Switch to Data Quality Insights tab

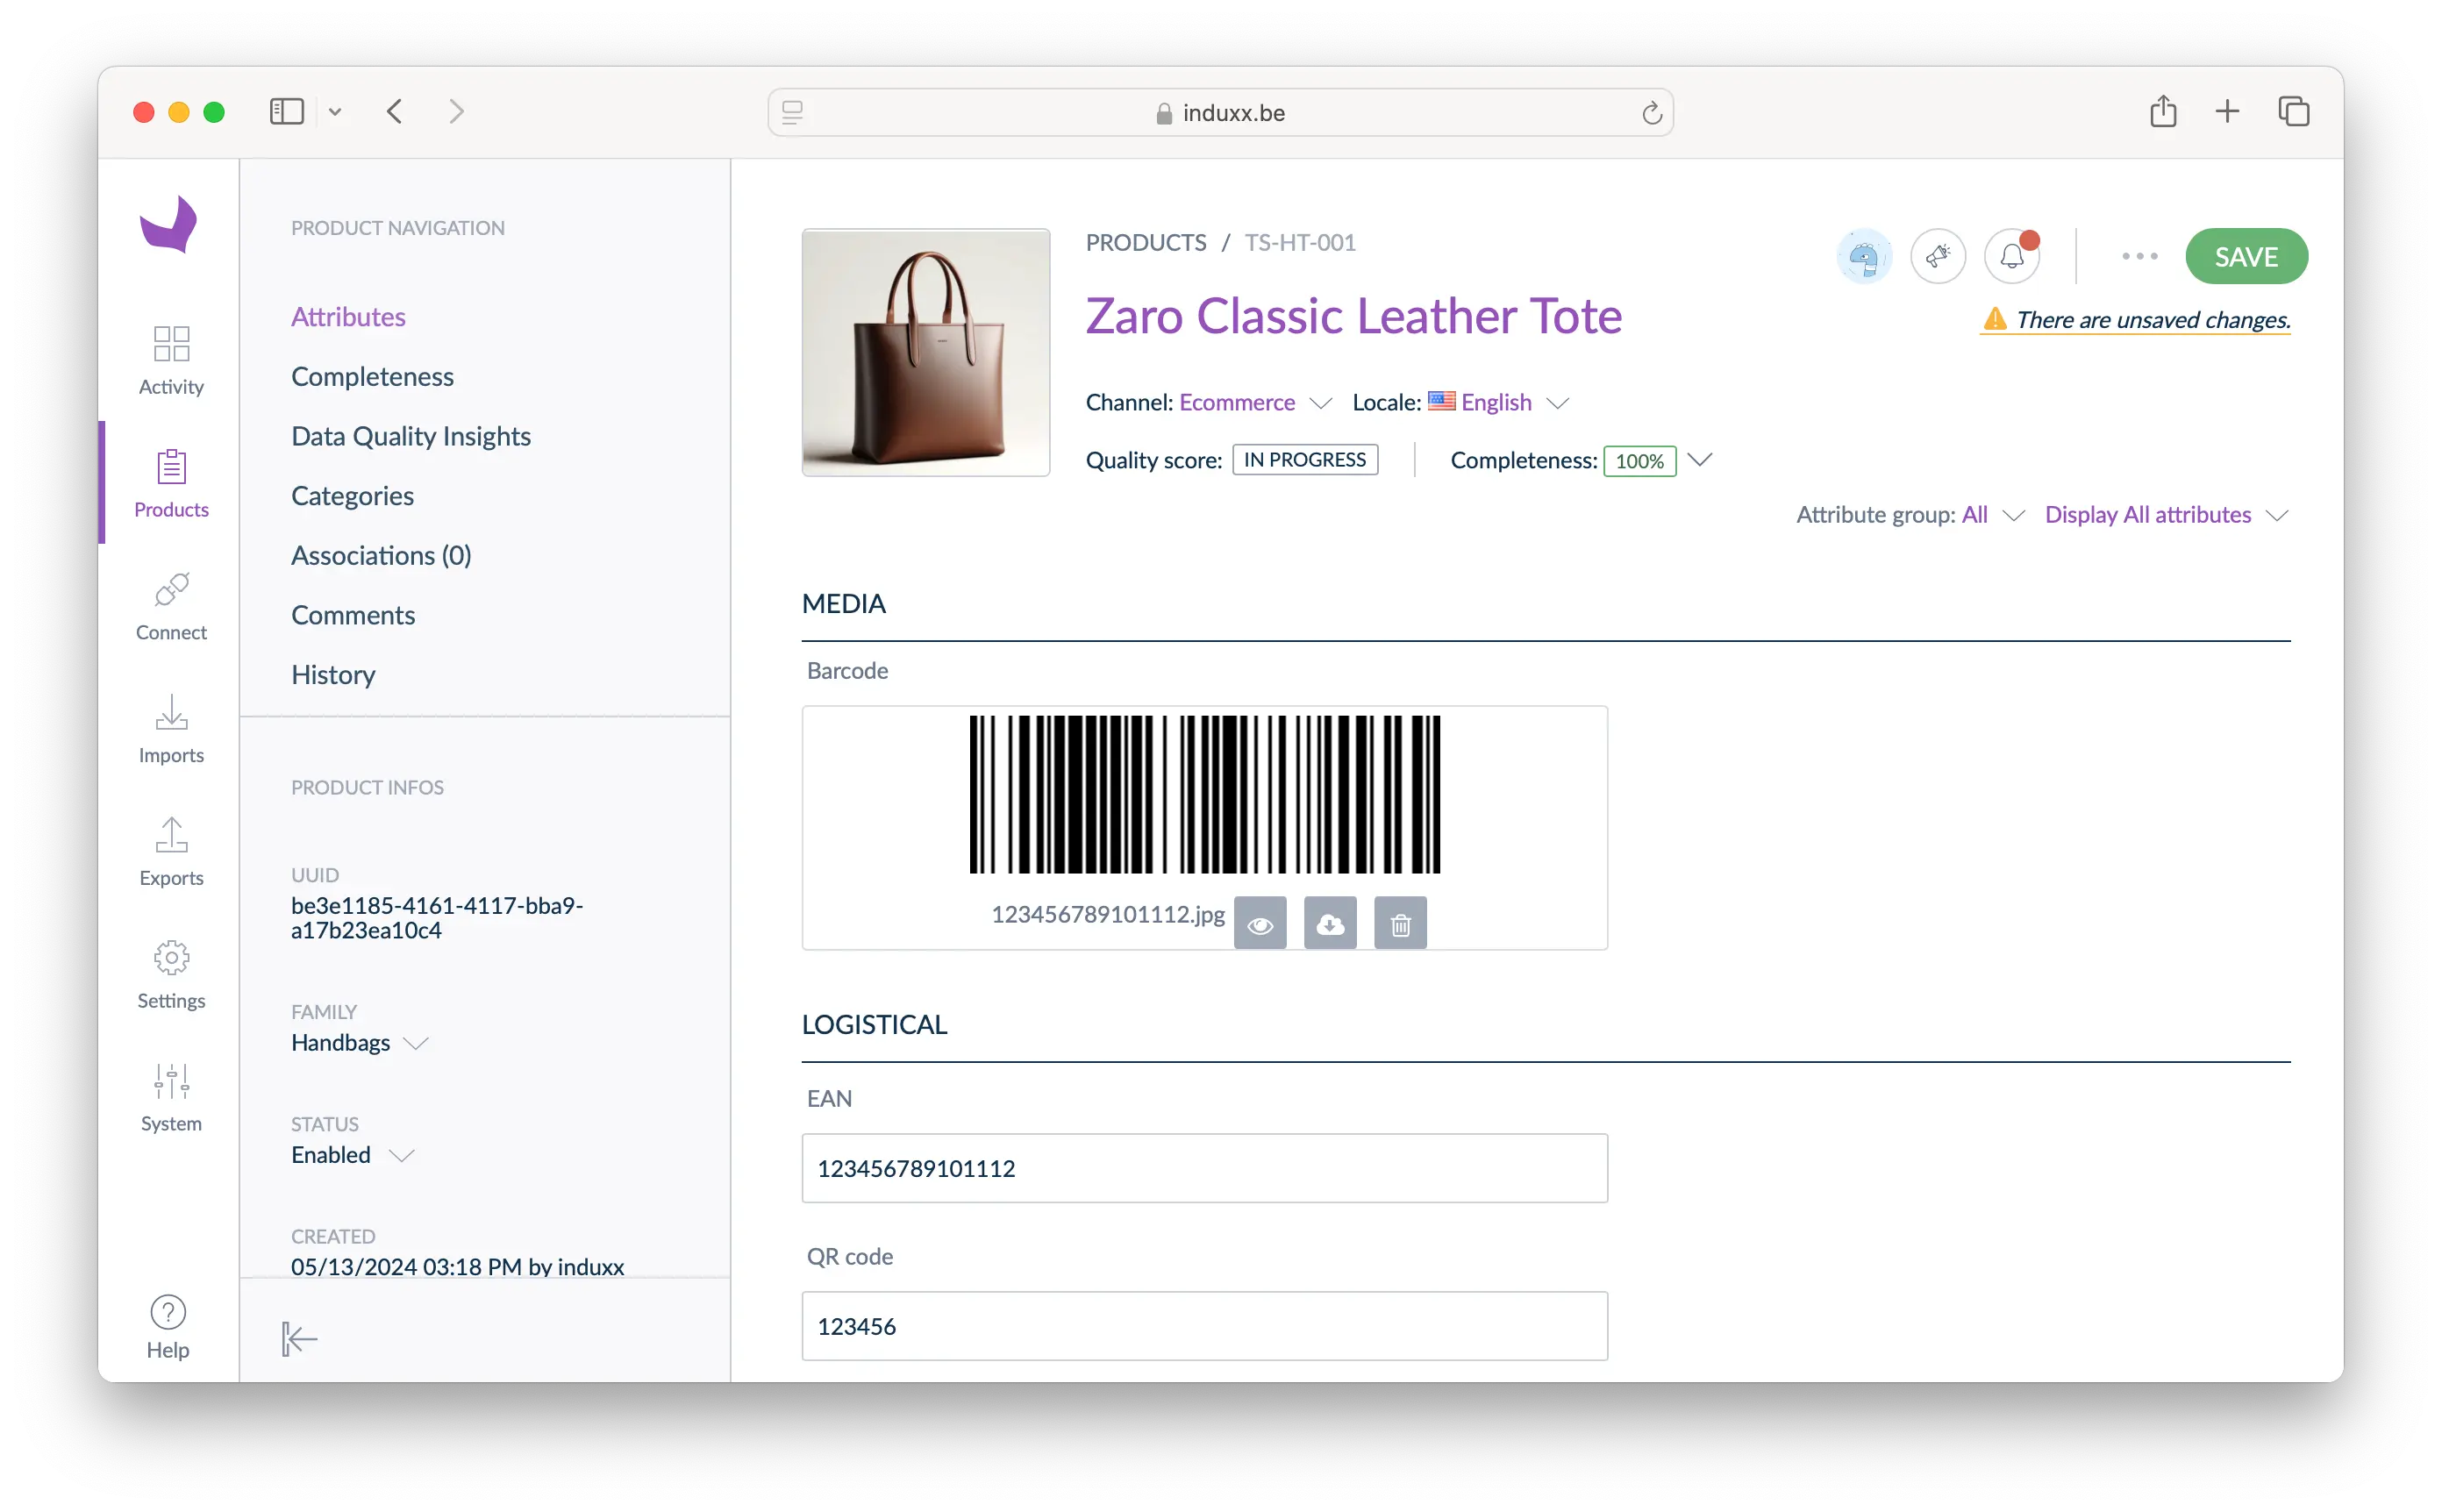tap(410, 436)
